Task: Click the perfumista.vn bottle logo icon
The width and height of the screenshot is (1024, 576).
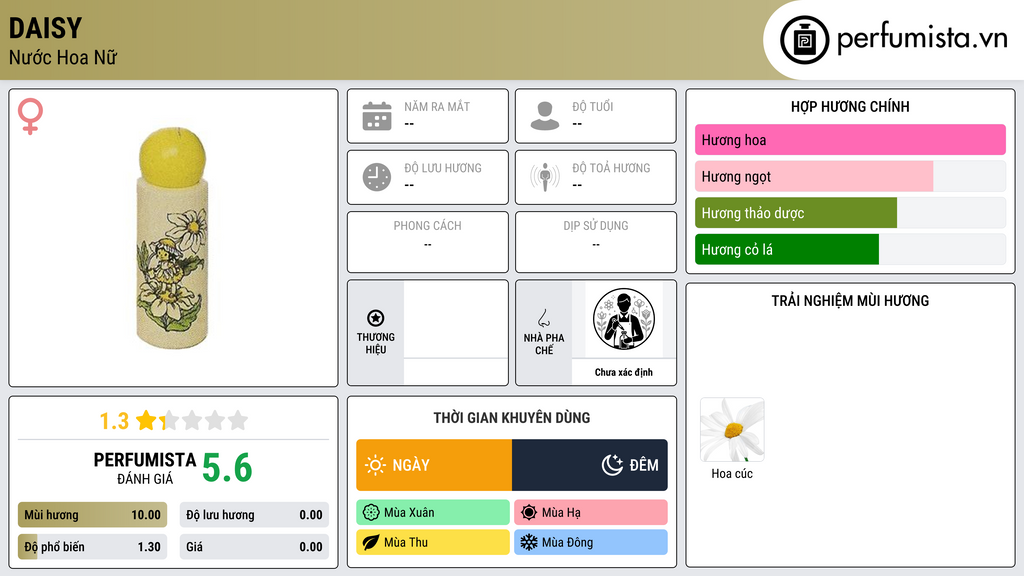Action: pyautogui.click(x=804, y=40)
